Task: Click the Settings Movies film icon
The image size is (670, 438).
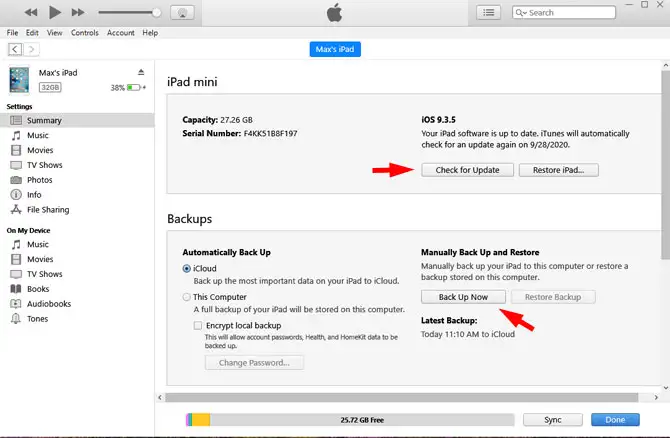Action: 16,150
